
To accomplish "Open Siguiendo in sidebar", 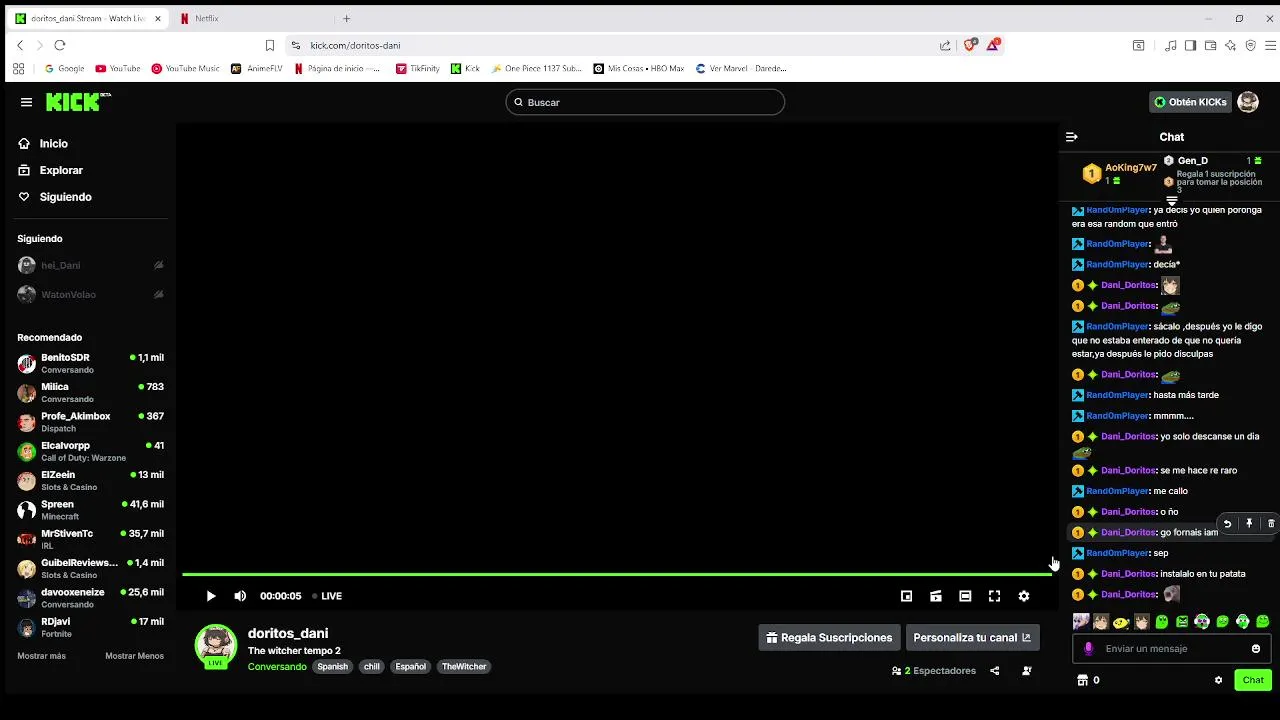I will pyautogui.click(x=55, y=197).
